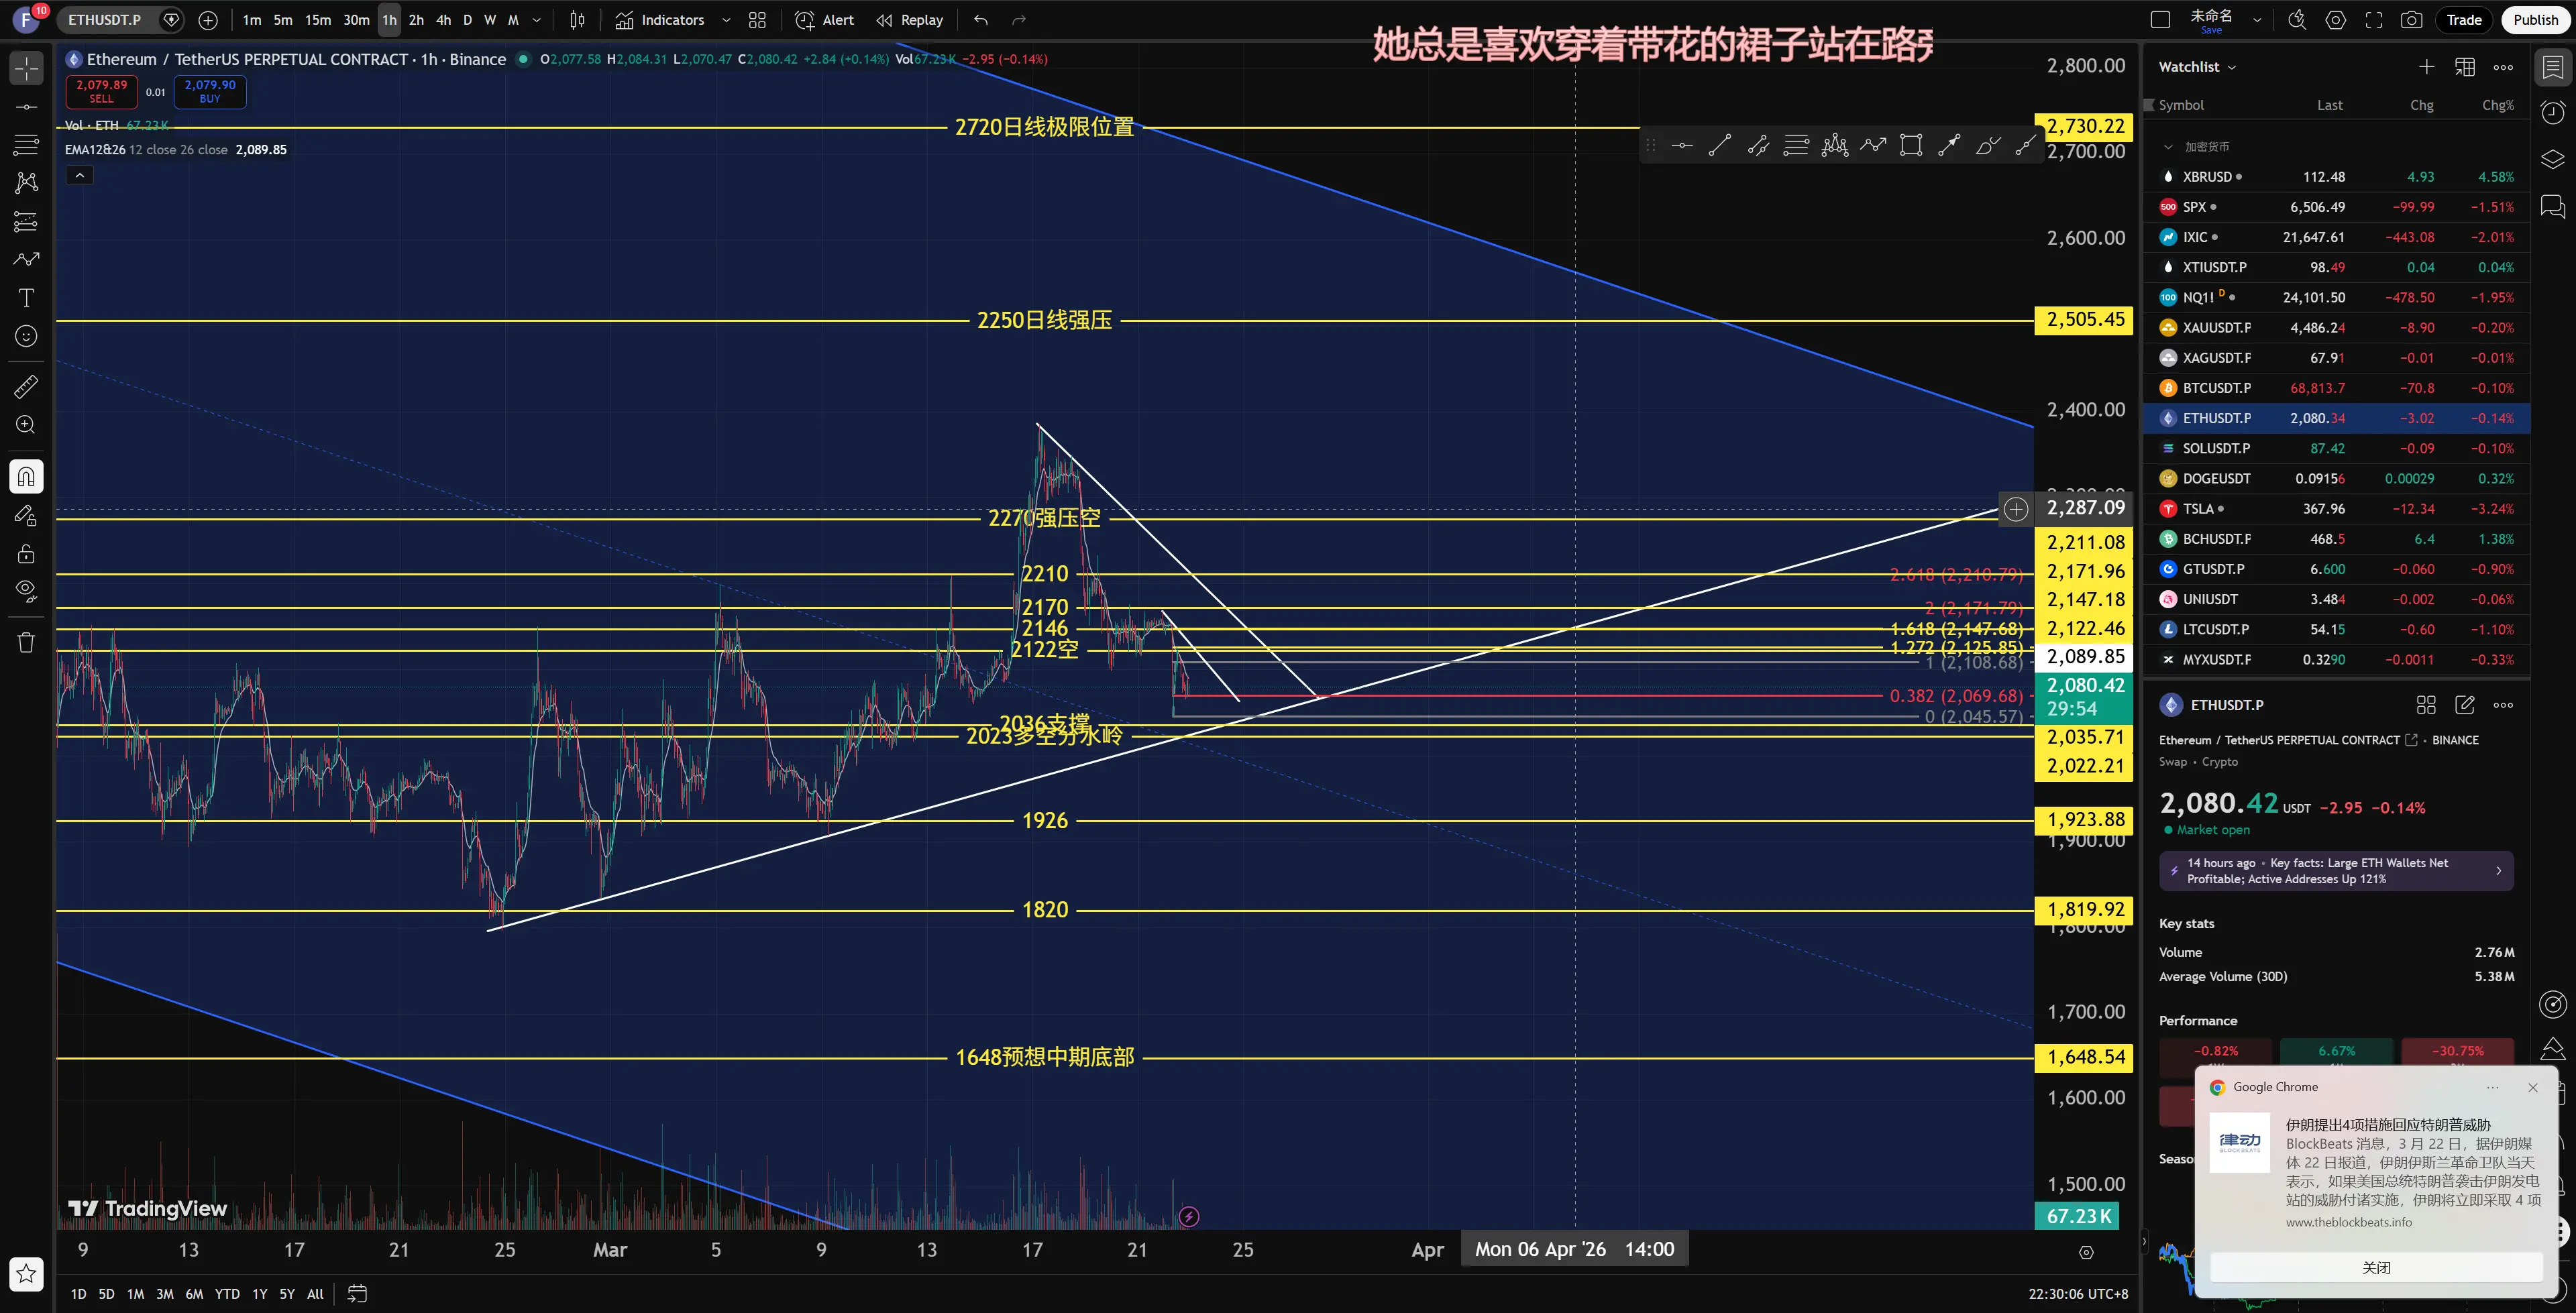Select the Text drawing tool

(x=26, y=298)
